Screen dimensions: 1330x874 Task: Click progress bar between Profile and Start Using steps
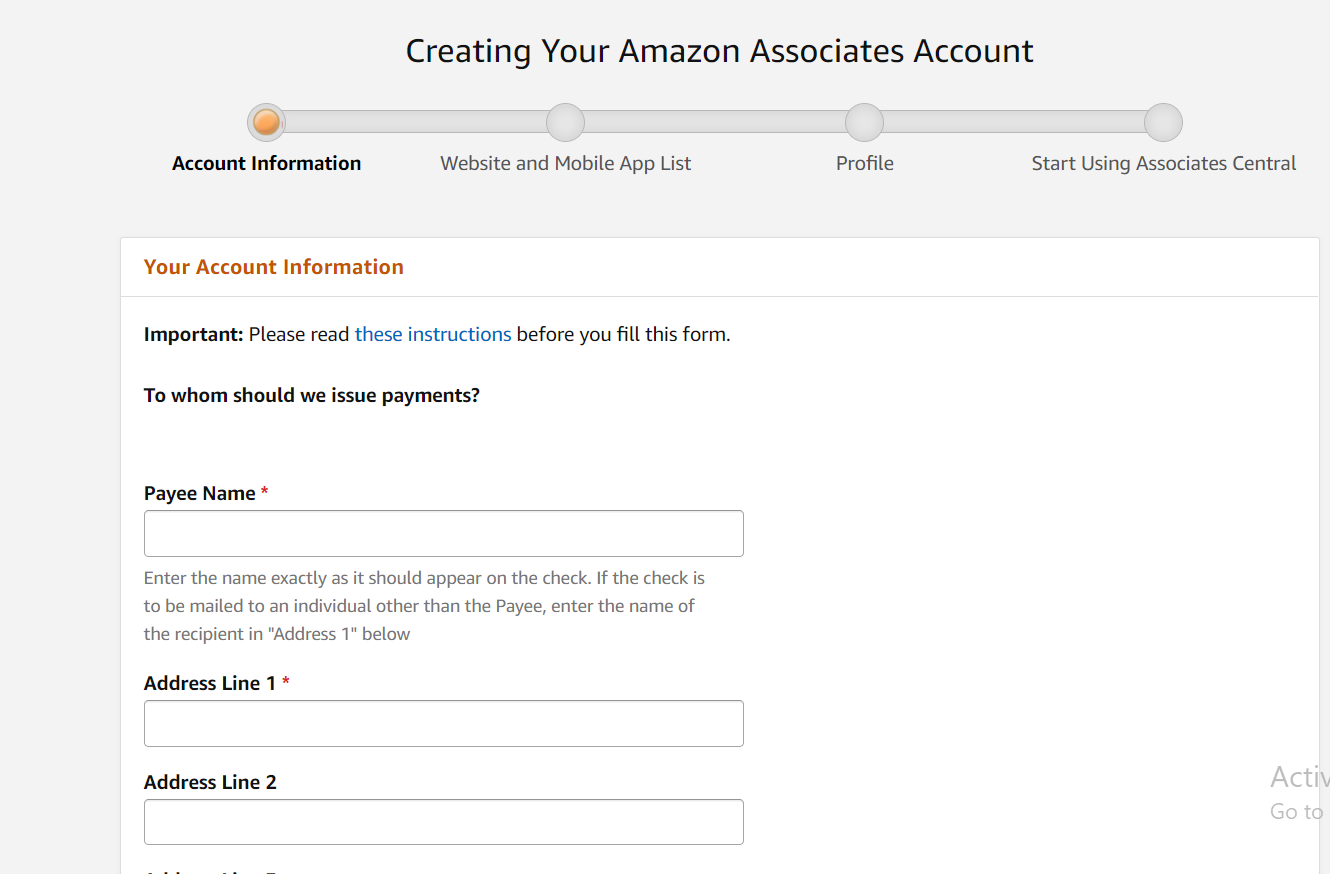[x=1013, y=122]
